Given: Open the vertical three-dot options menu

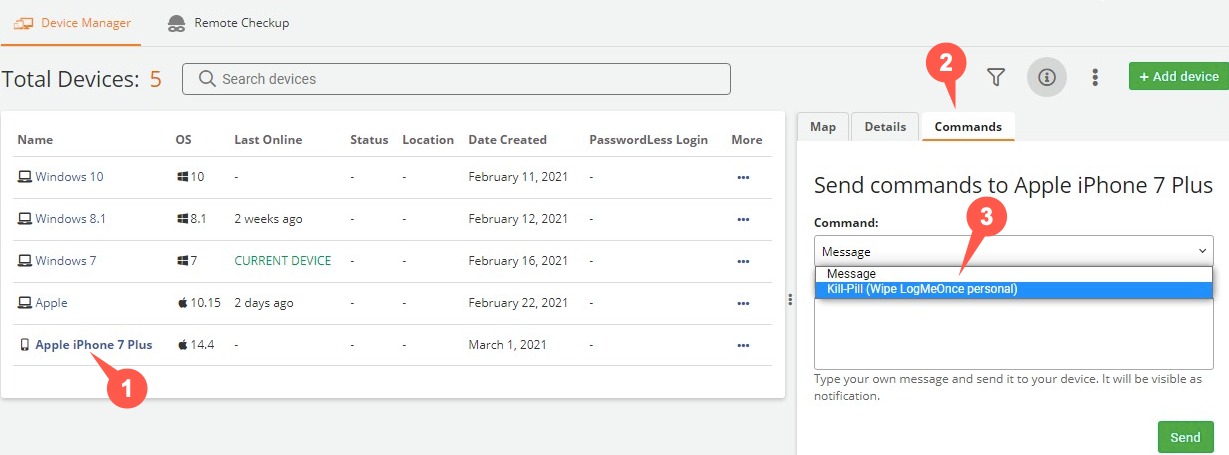Looking at the screenshot, I should [x=1096, y=77].
